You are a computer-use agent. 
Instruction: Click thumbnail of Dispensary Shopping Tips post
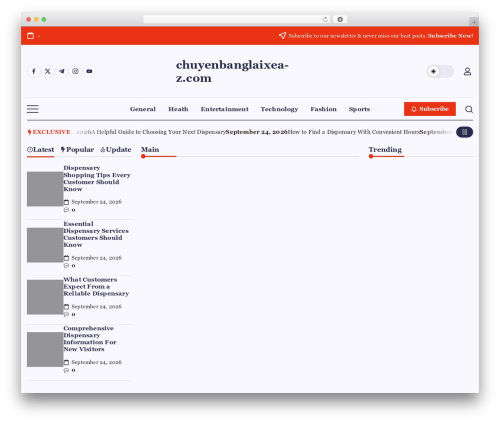pyautogui.click(x=45, y=189)
